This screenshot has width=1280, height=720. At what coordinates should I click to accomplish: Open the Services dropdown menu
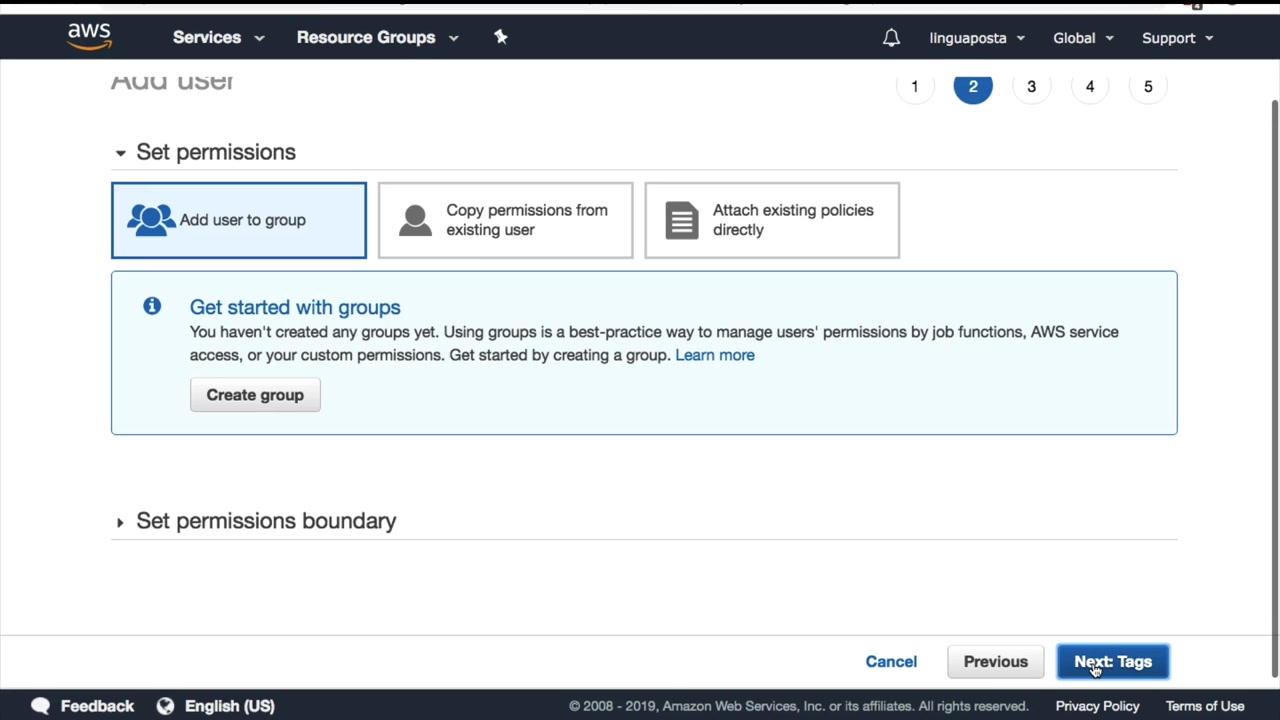(218, 38)
